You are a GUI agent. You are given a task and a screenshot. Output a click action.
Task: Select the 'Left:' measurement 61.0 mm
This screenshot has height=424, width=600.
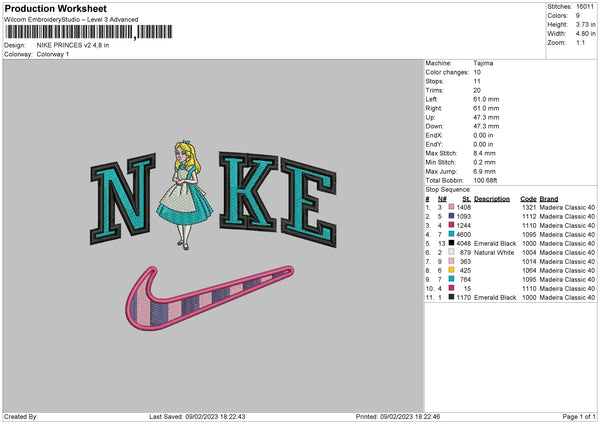point(486,99)
